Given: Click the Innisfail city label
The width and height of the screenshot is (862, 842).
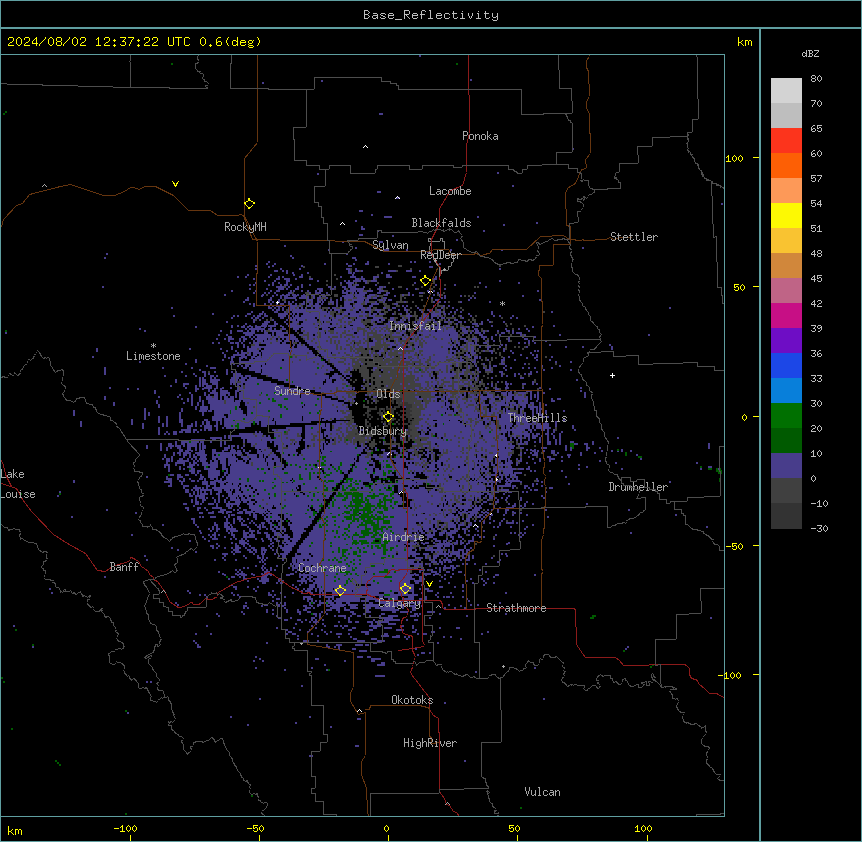Looking at the screenshot, I should click(415, 326).
